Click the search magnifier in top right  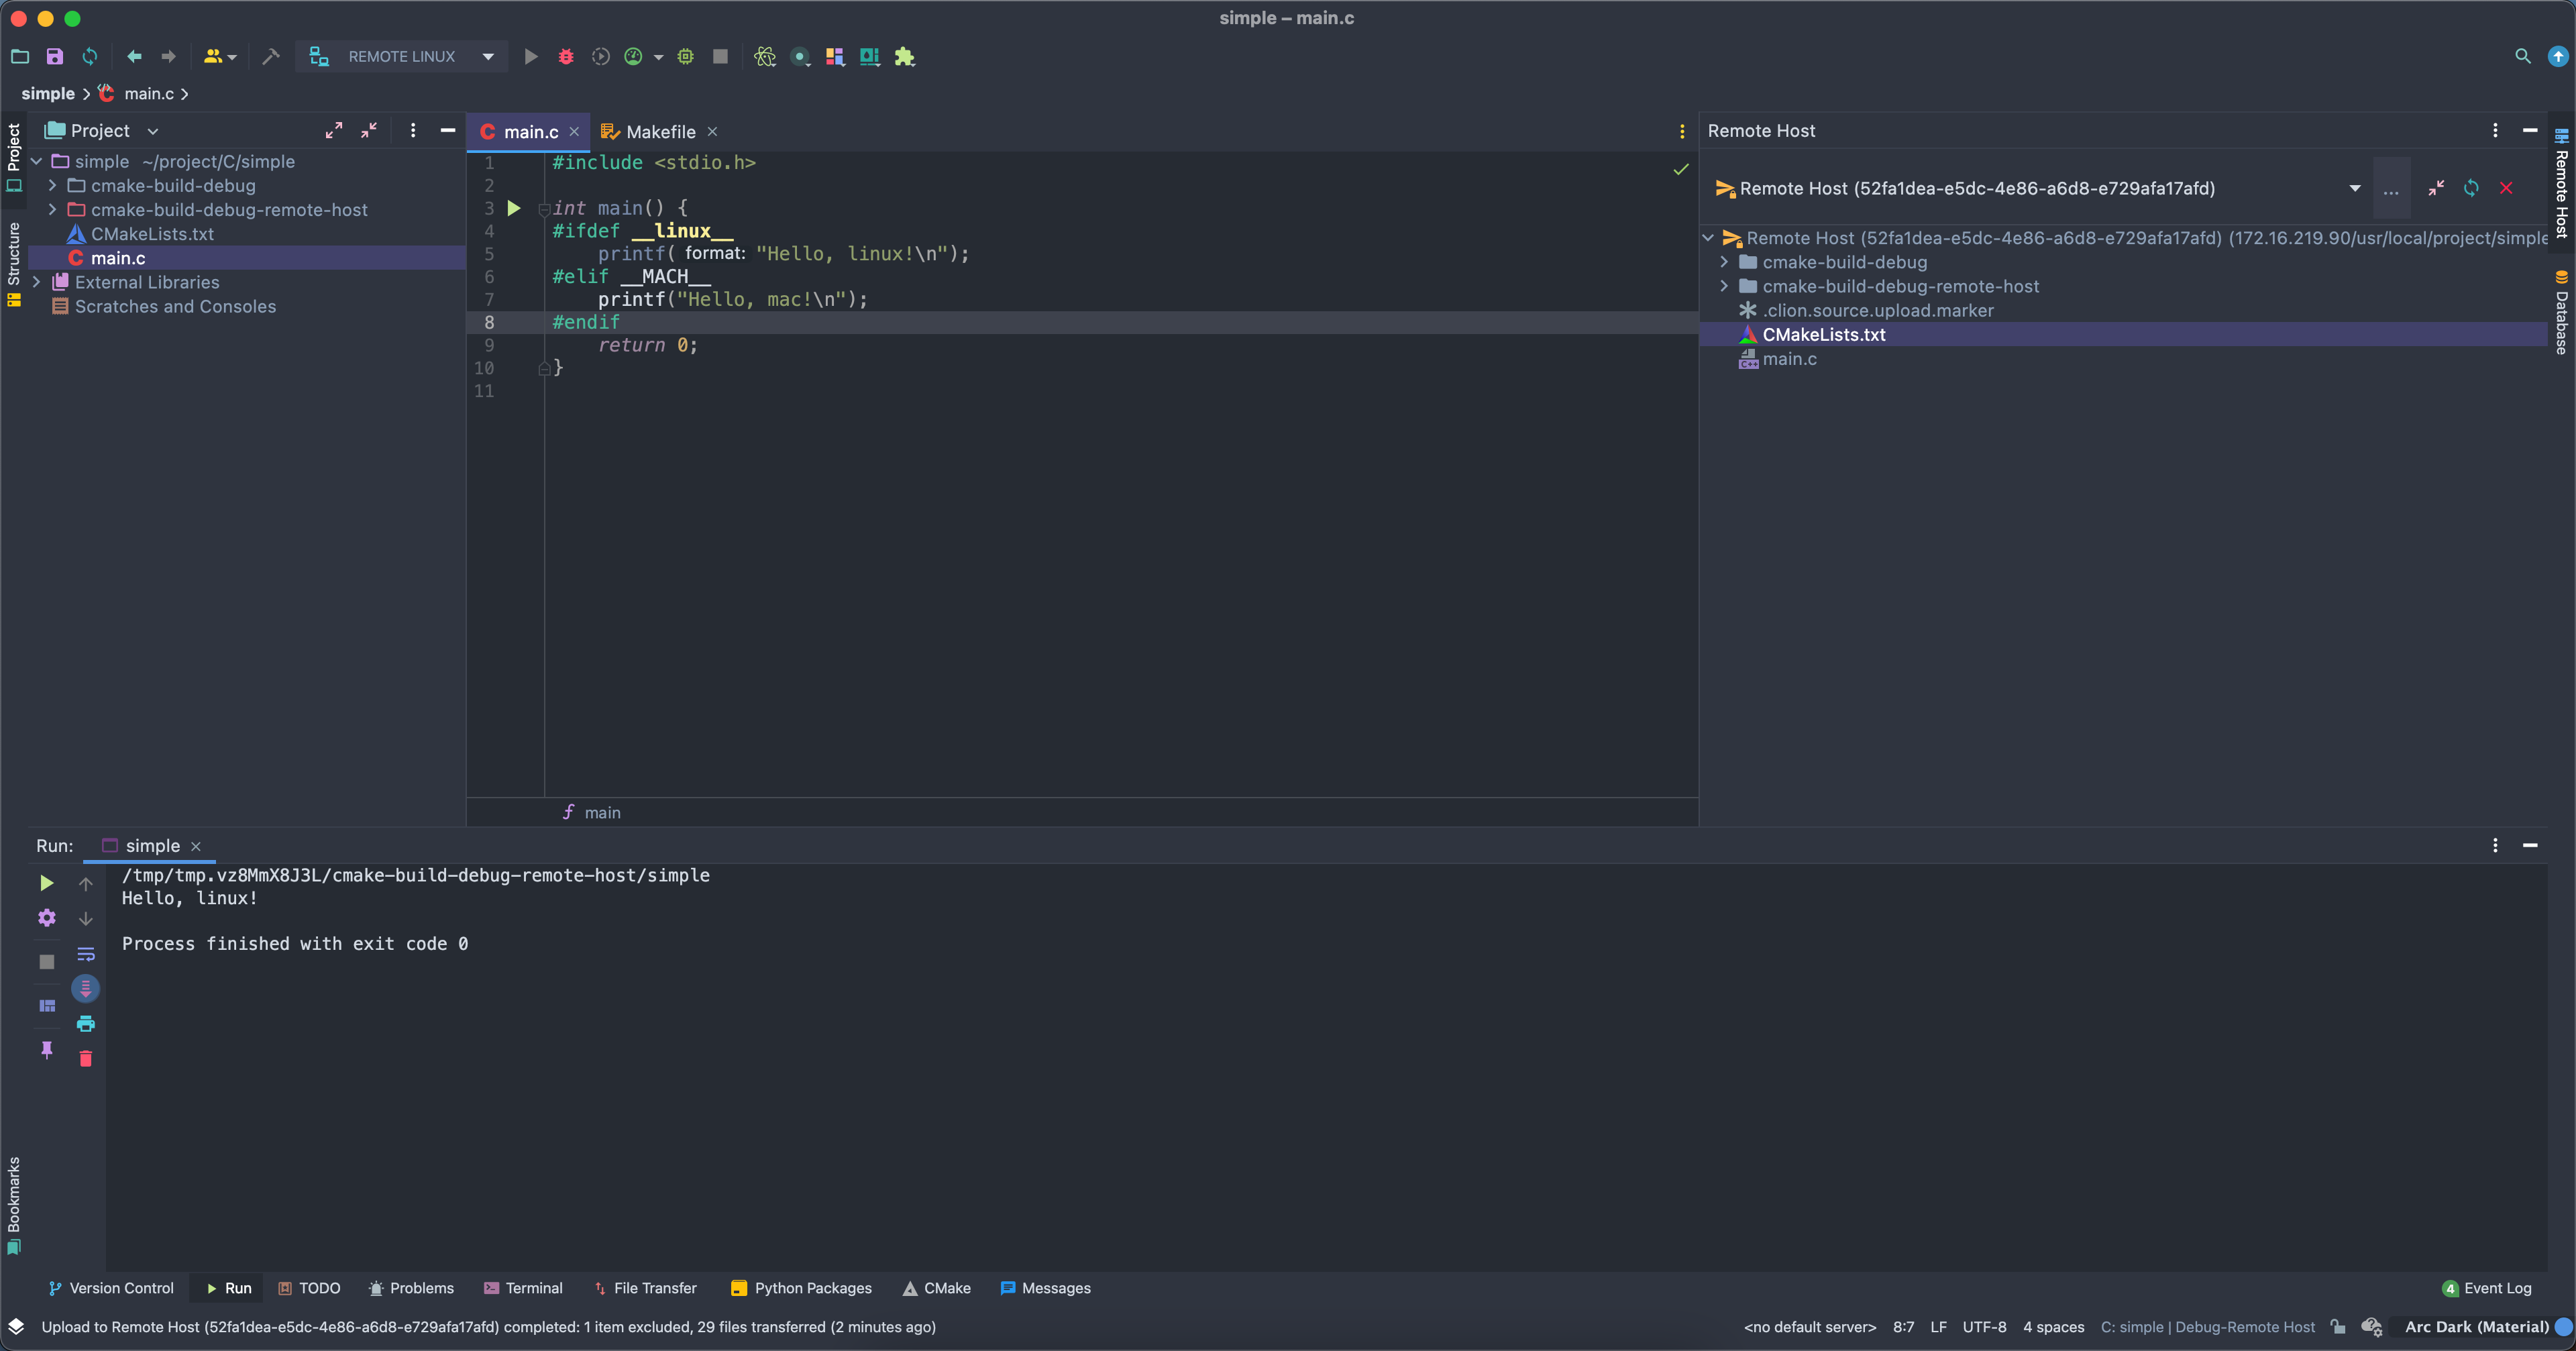tap(2522, 57)
